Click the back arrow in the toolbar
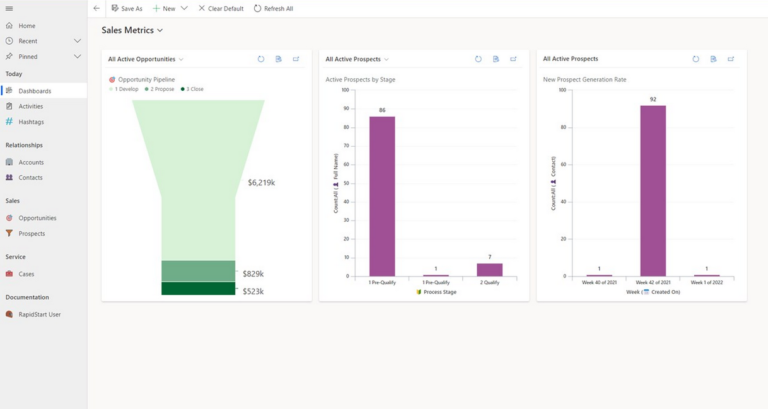The width and height of the screenshot is (768, 409). [x=96, y=8]
